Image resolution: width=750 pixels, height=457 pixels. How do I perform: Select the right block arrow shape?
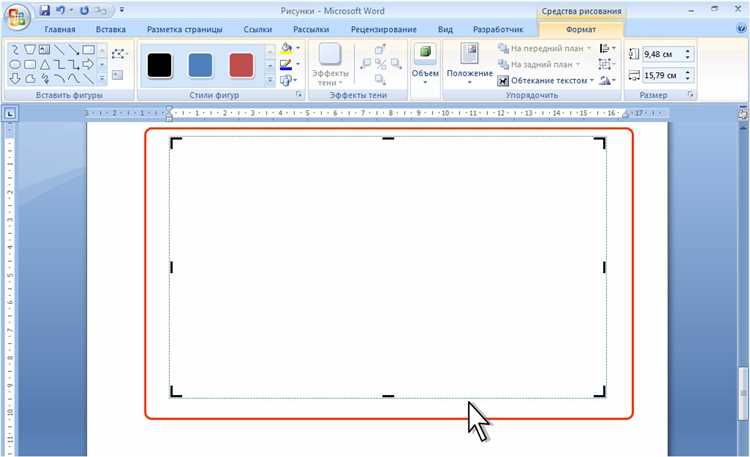click(88, 64)
